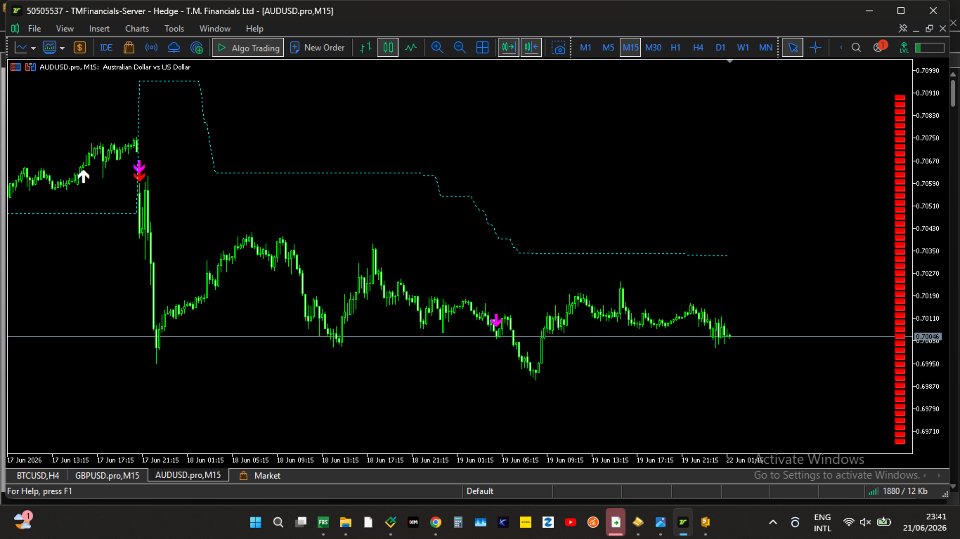Screen dimensions: 960x539
Task: Open the Windows Start menu
Action: 255,522
